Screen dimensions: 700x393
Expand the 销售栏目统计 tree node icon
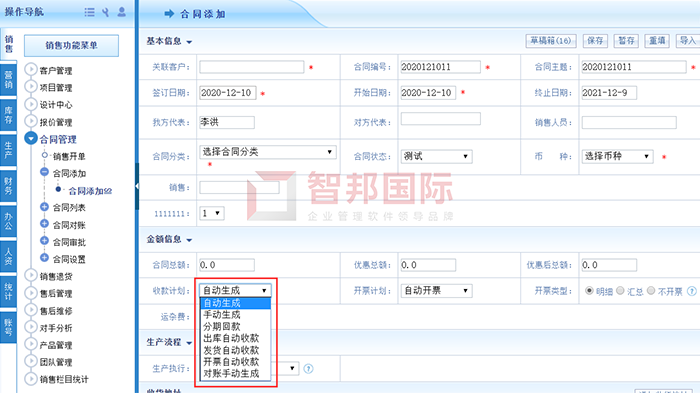pyautogui.click(x=31, y=379)
